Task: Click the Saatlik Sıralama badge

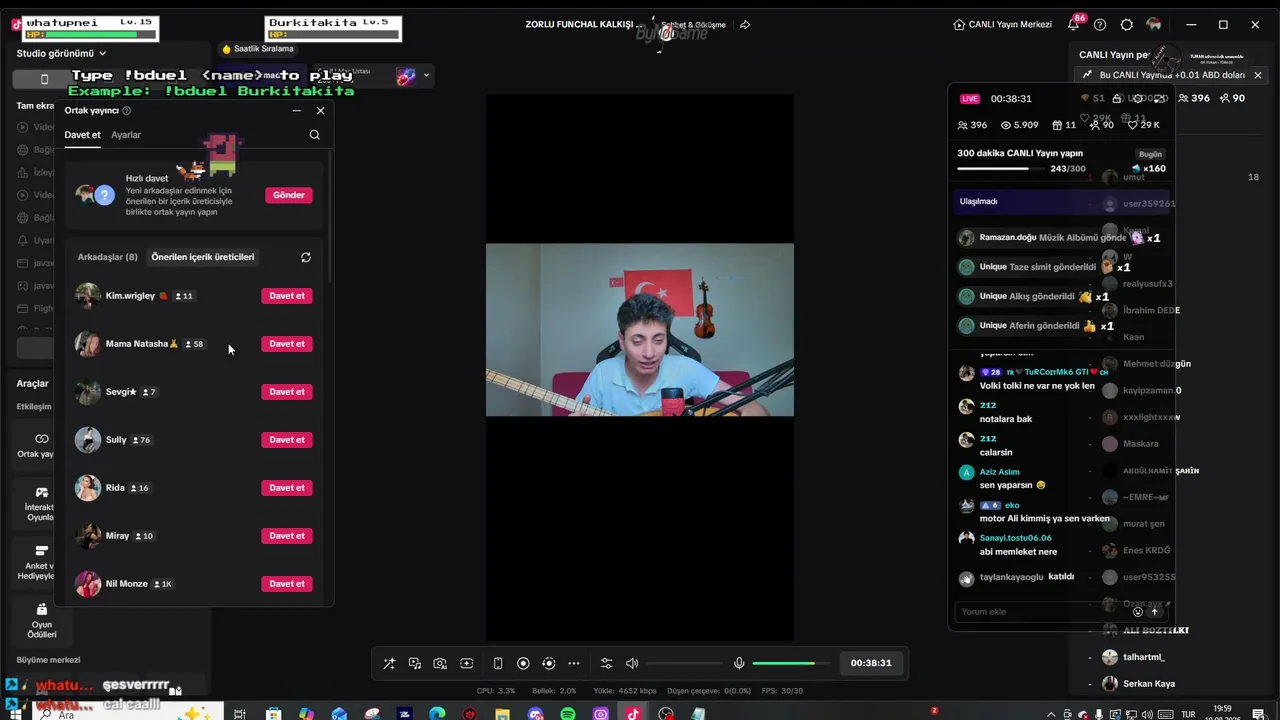Action: pyautogui.click(x=258, y=49)
